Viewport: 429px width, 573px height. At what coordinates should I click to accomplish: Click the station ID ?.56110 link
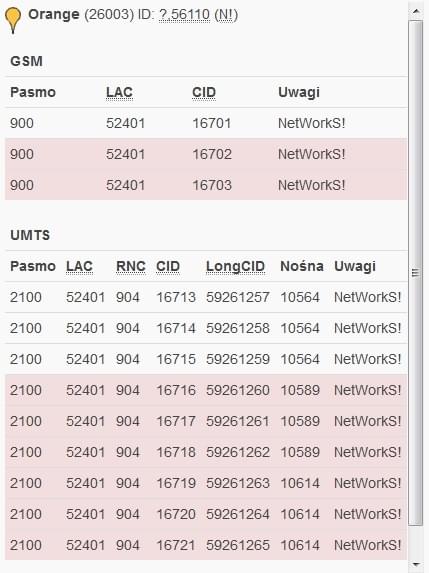click(x=184, y=15)
